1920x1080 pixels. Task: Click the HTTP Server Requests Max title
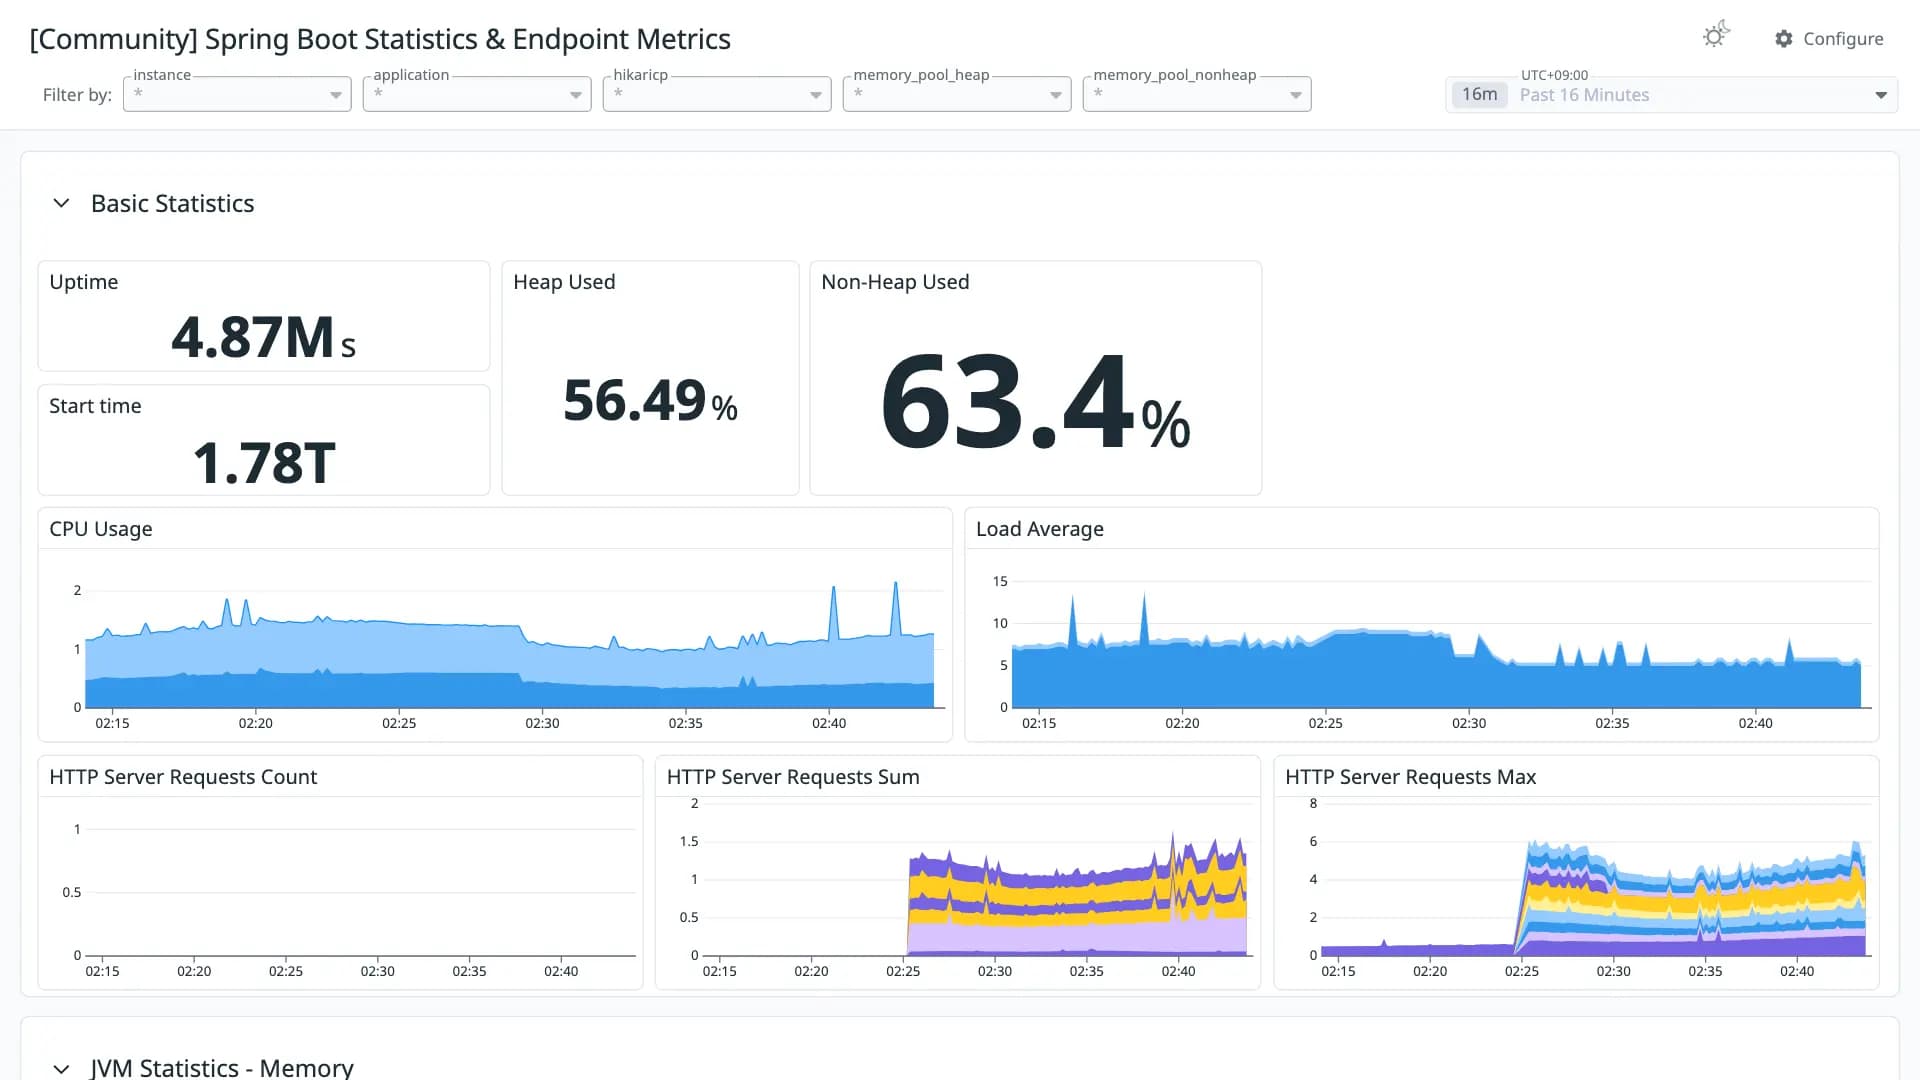[1410, 777]
